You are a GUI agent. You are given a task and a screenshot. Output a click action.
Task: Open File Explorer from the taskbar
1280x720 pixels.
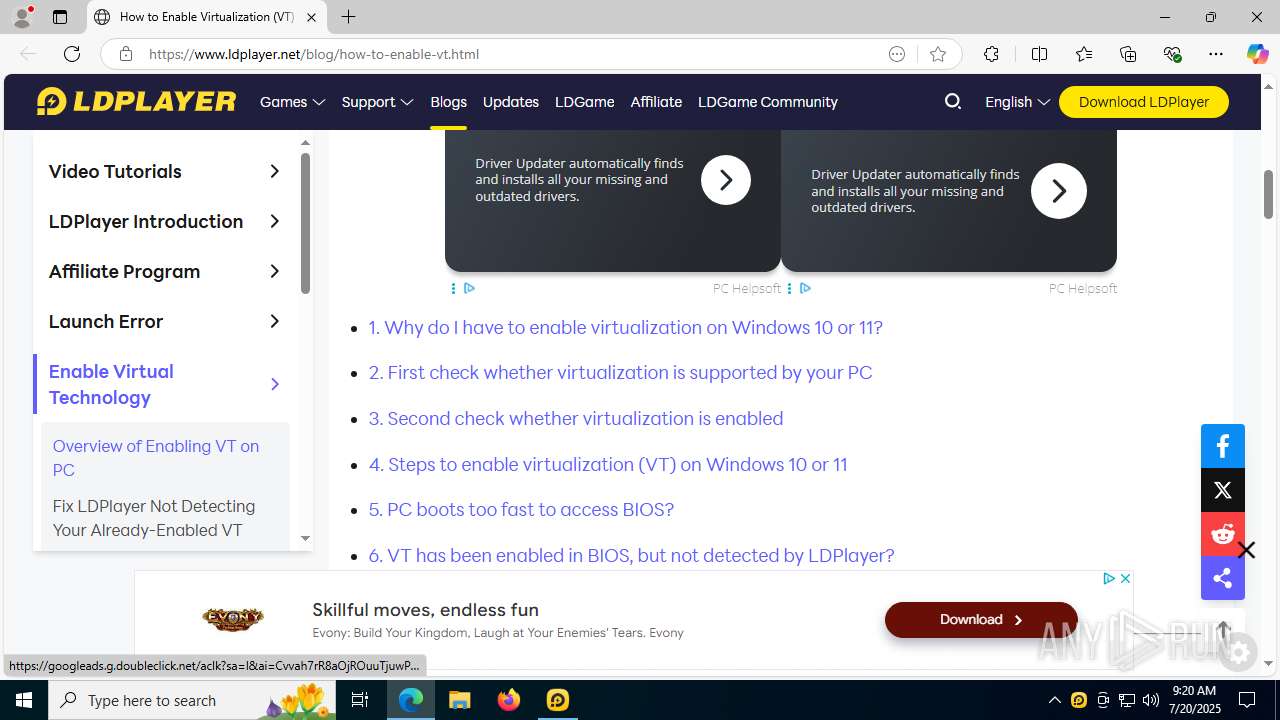pyautogui.click(x=459, y=700)
